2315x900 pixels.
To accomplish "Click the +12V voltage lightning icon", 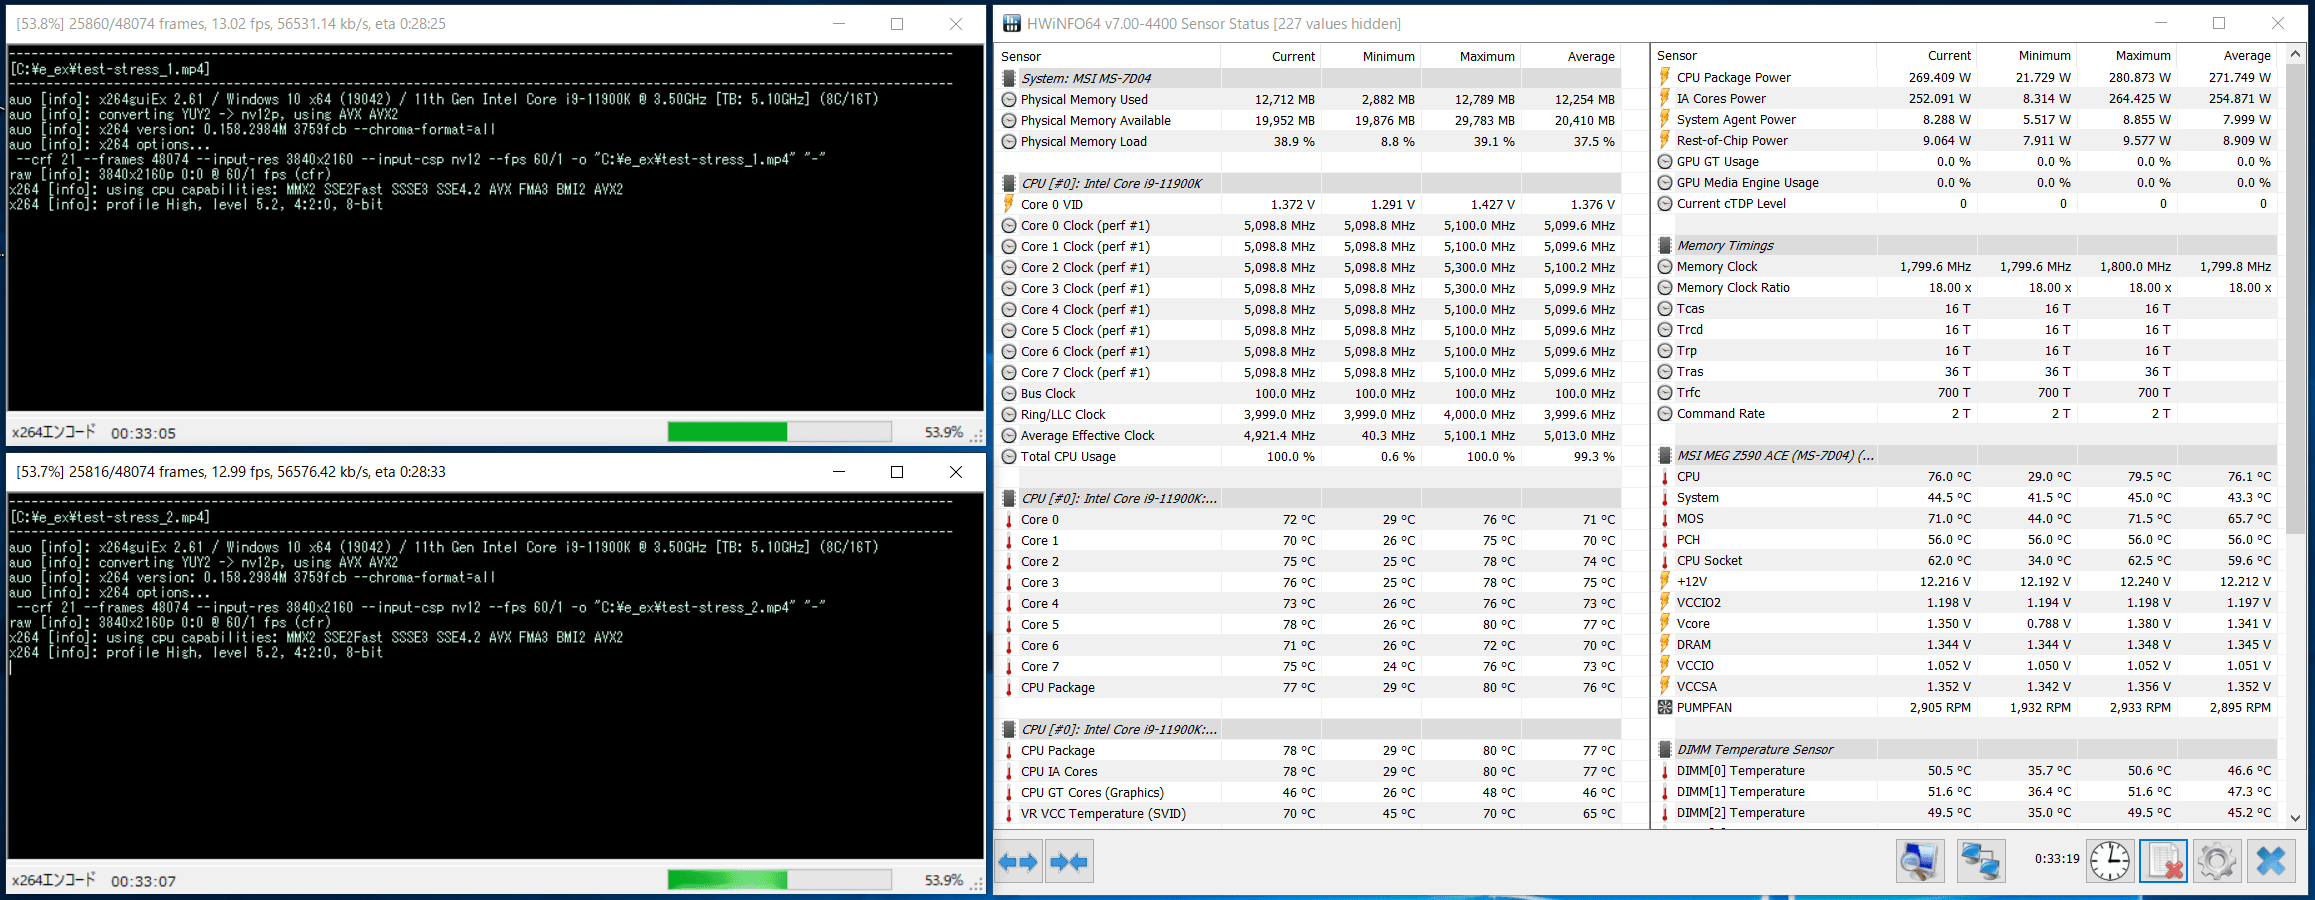I will pyautogui.click(x=1665, y=581).
